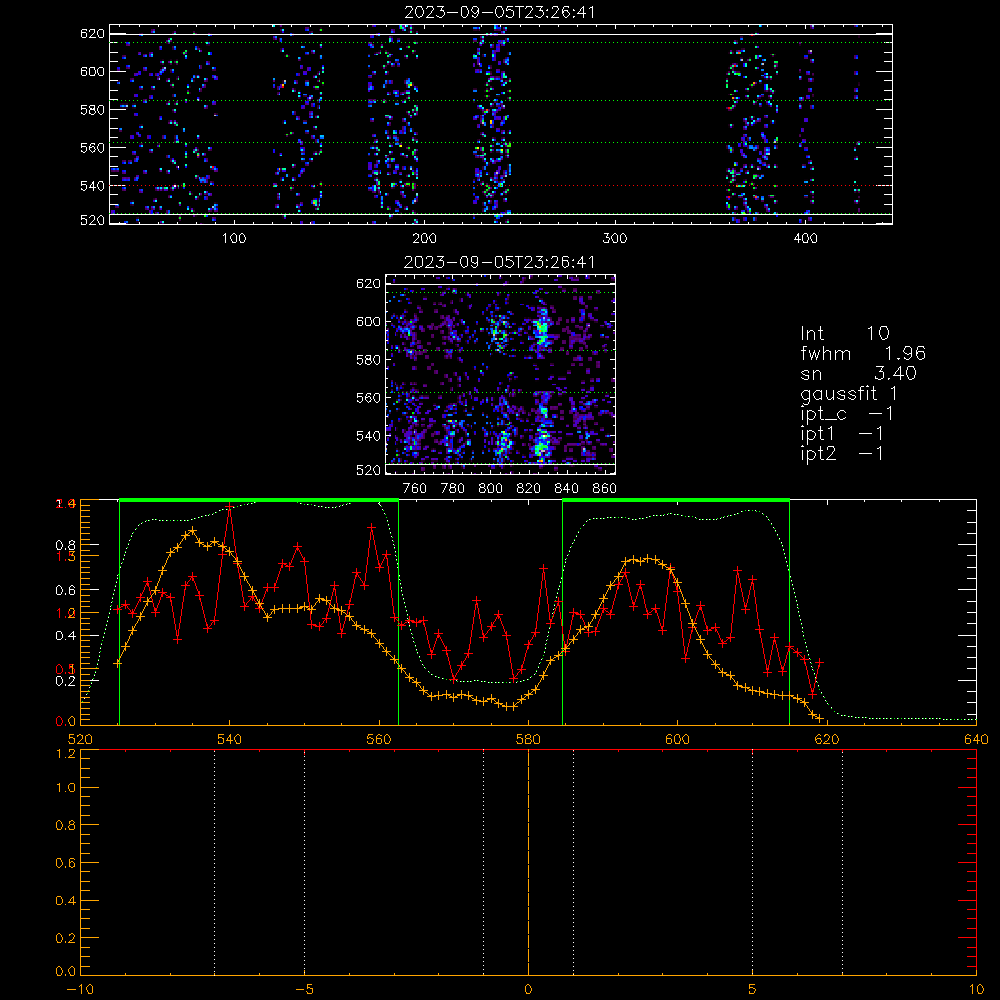1000x1000 pixels.
Task: Click x-axis label 760 on middle image
Action: tap(415, 489)
